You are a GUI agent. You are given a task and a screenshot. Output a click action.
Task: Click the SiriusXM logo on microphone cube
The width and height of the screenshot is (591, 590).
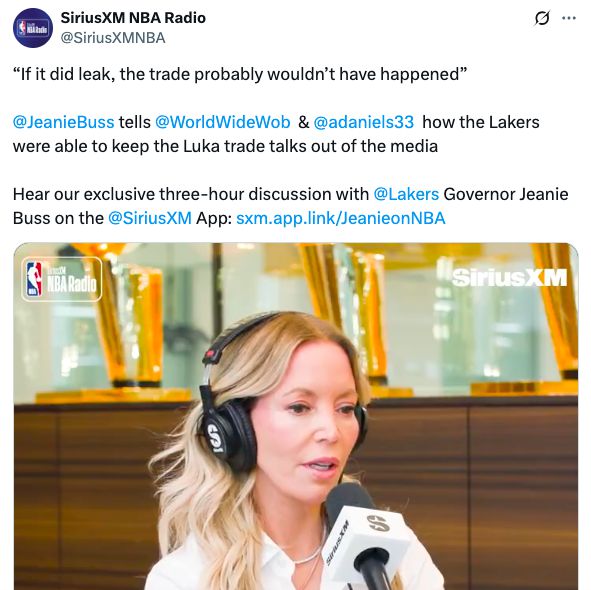point(379,524)
